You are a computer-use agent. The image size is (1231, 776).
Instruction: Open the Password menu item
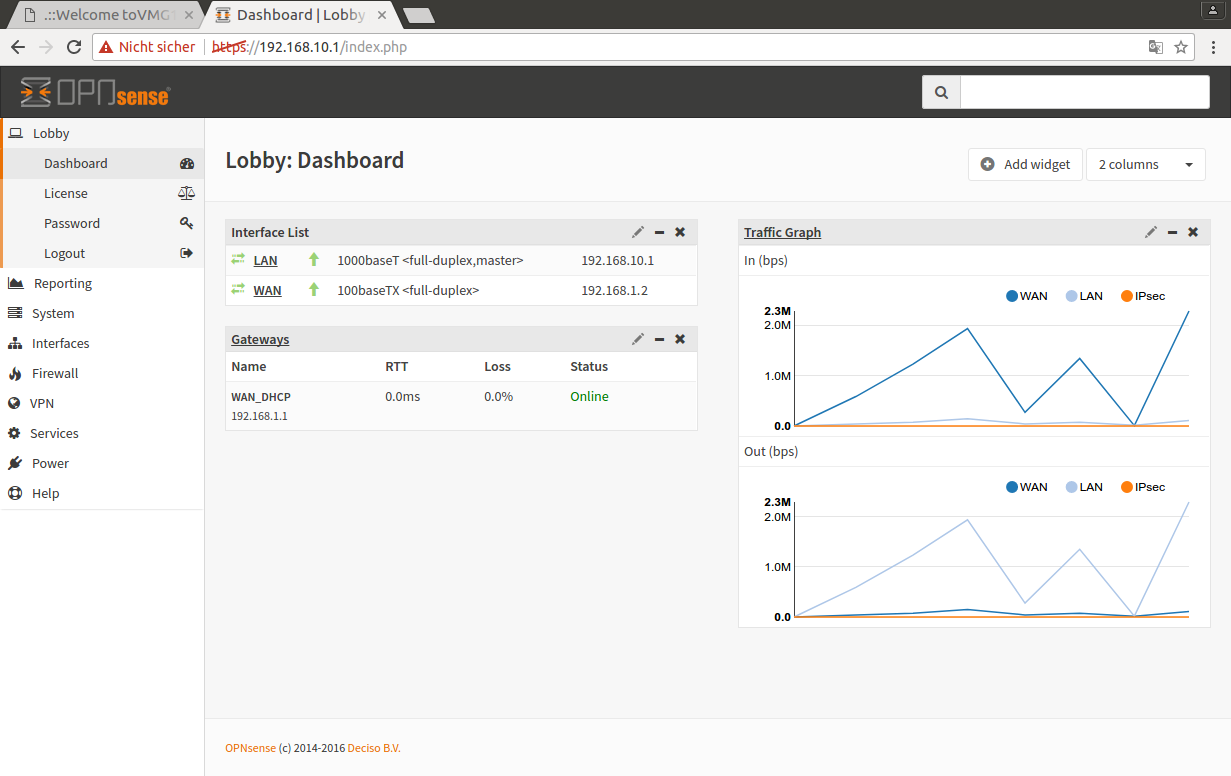coord(72,223)
